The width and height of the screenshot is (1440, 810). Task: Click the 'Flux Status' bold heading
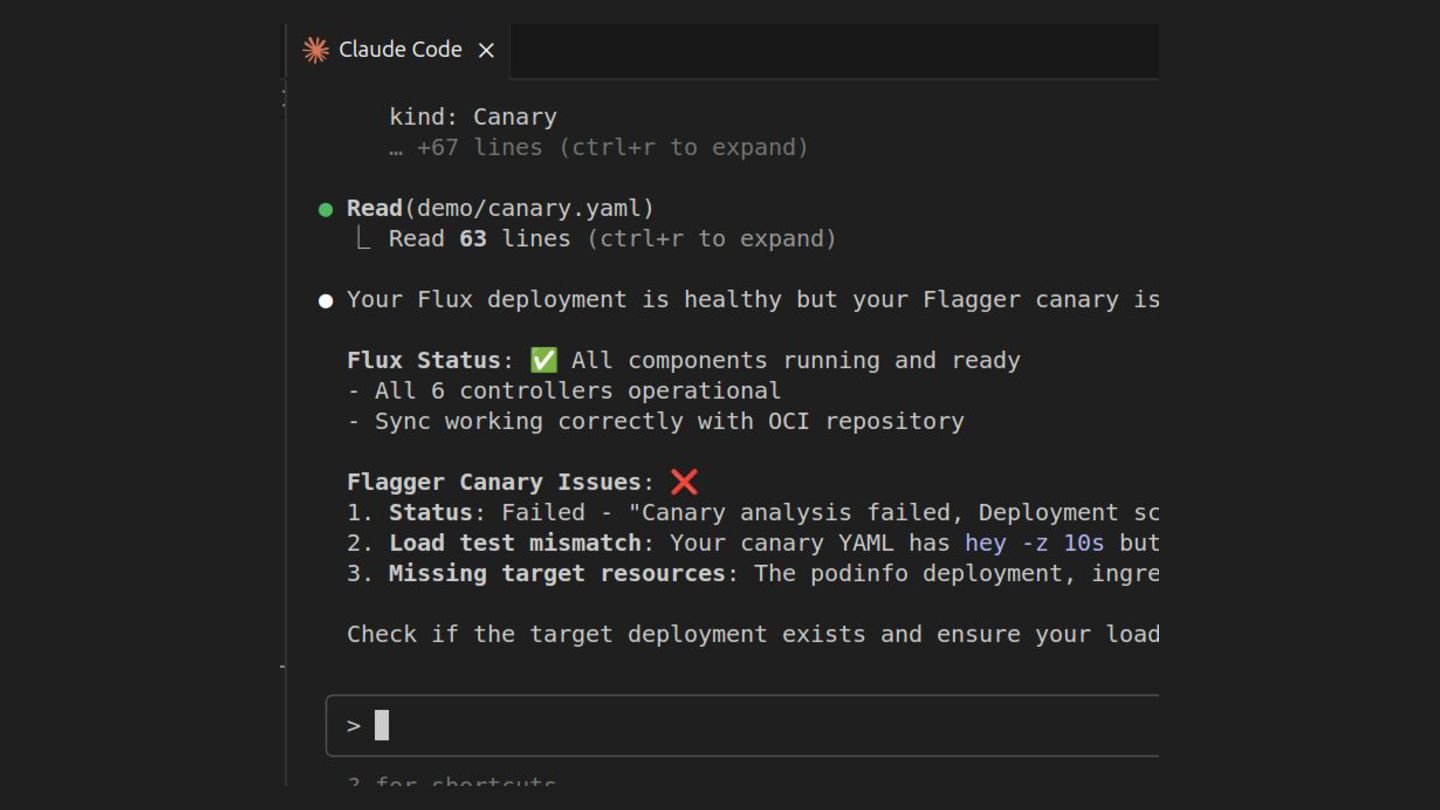pyautogui.click(x=423, y=360)
